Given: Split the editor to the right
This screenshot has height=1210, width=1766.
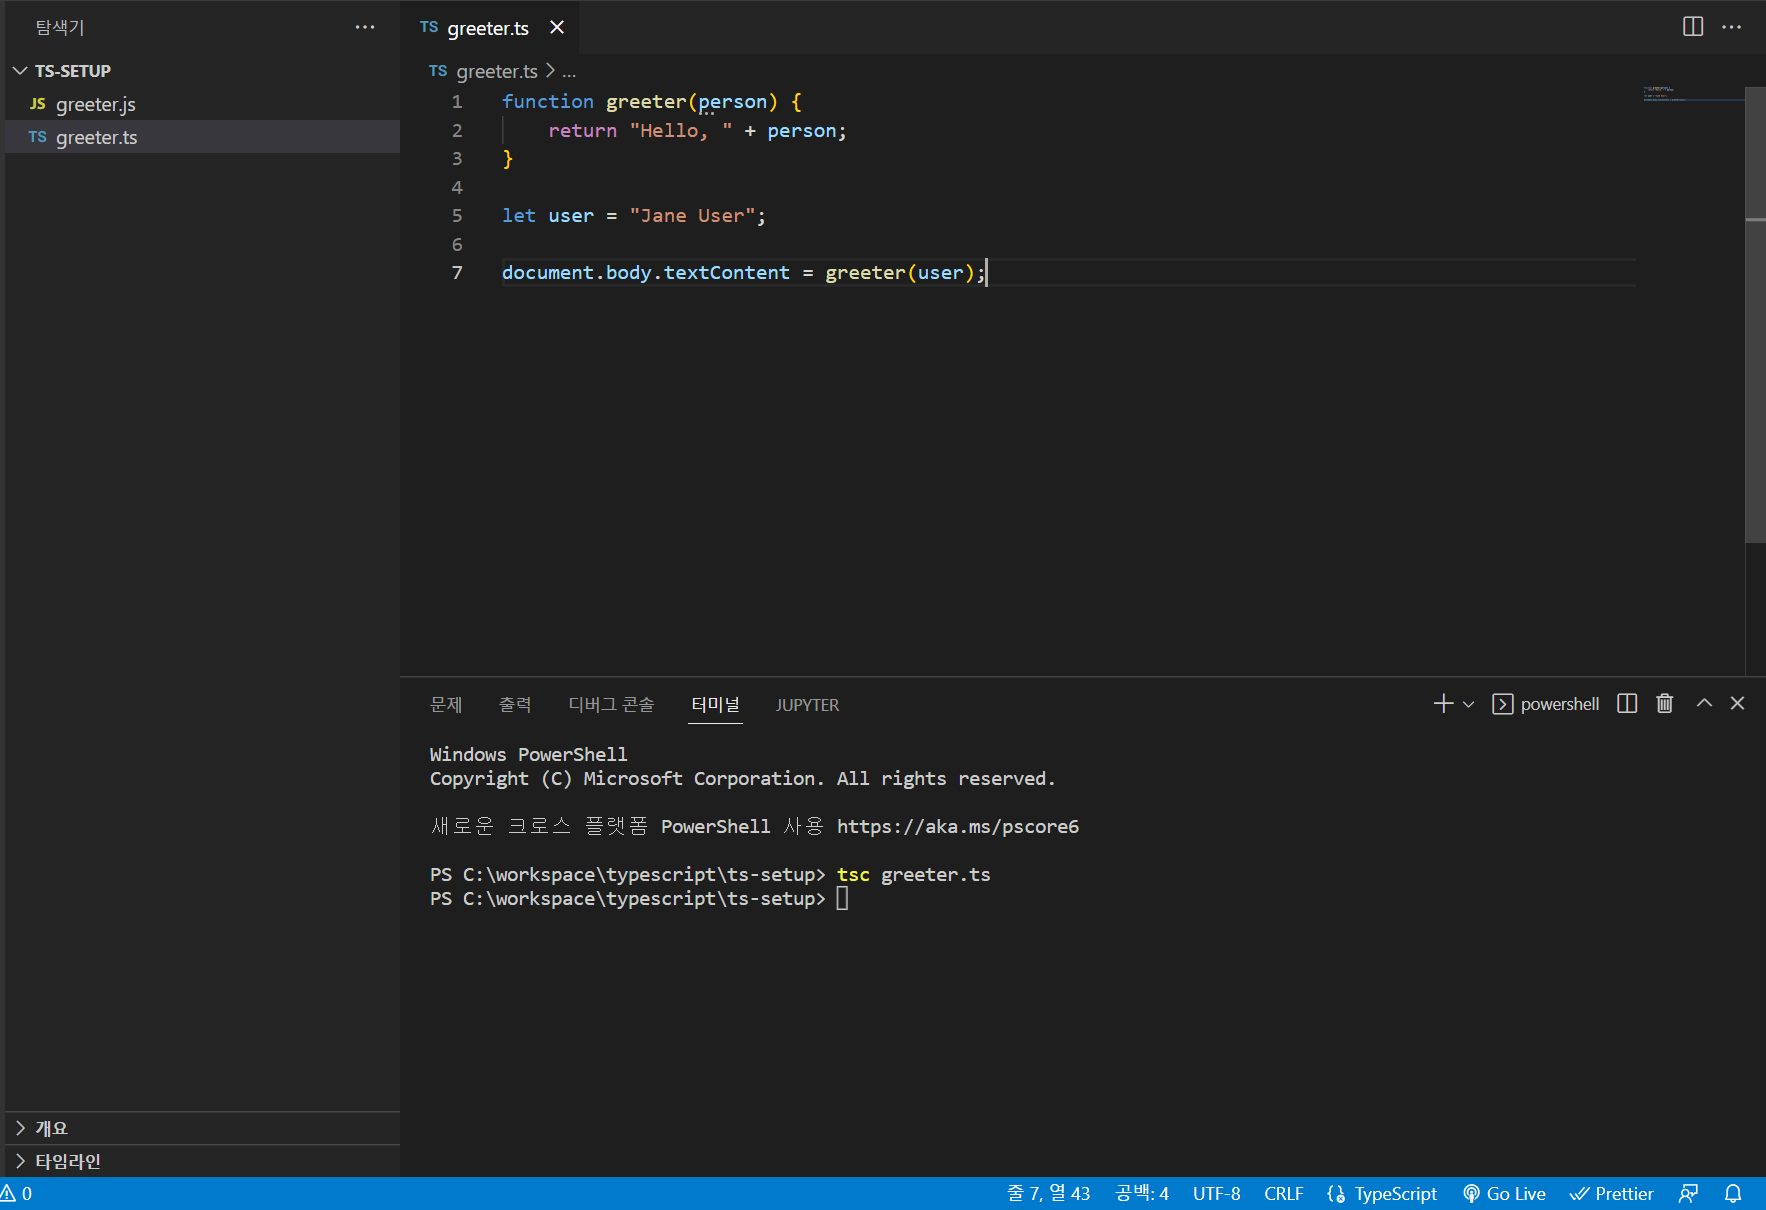Looking at the screenshot, I should click(x=1693, y=27).
